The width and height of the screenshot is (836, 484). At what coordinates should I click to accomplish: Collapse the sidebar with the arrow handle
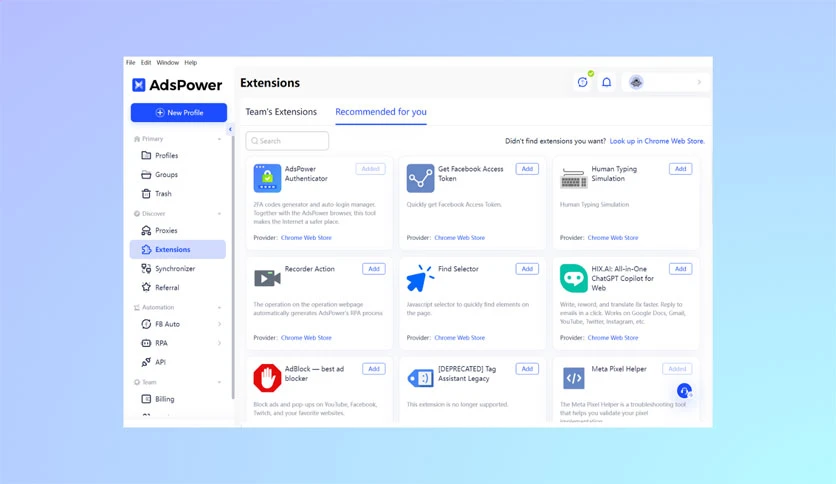230,130
